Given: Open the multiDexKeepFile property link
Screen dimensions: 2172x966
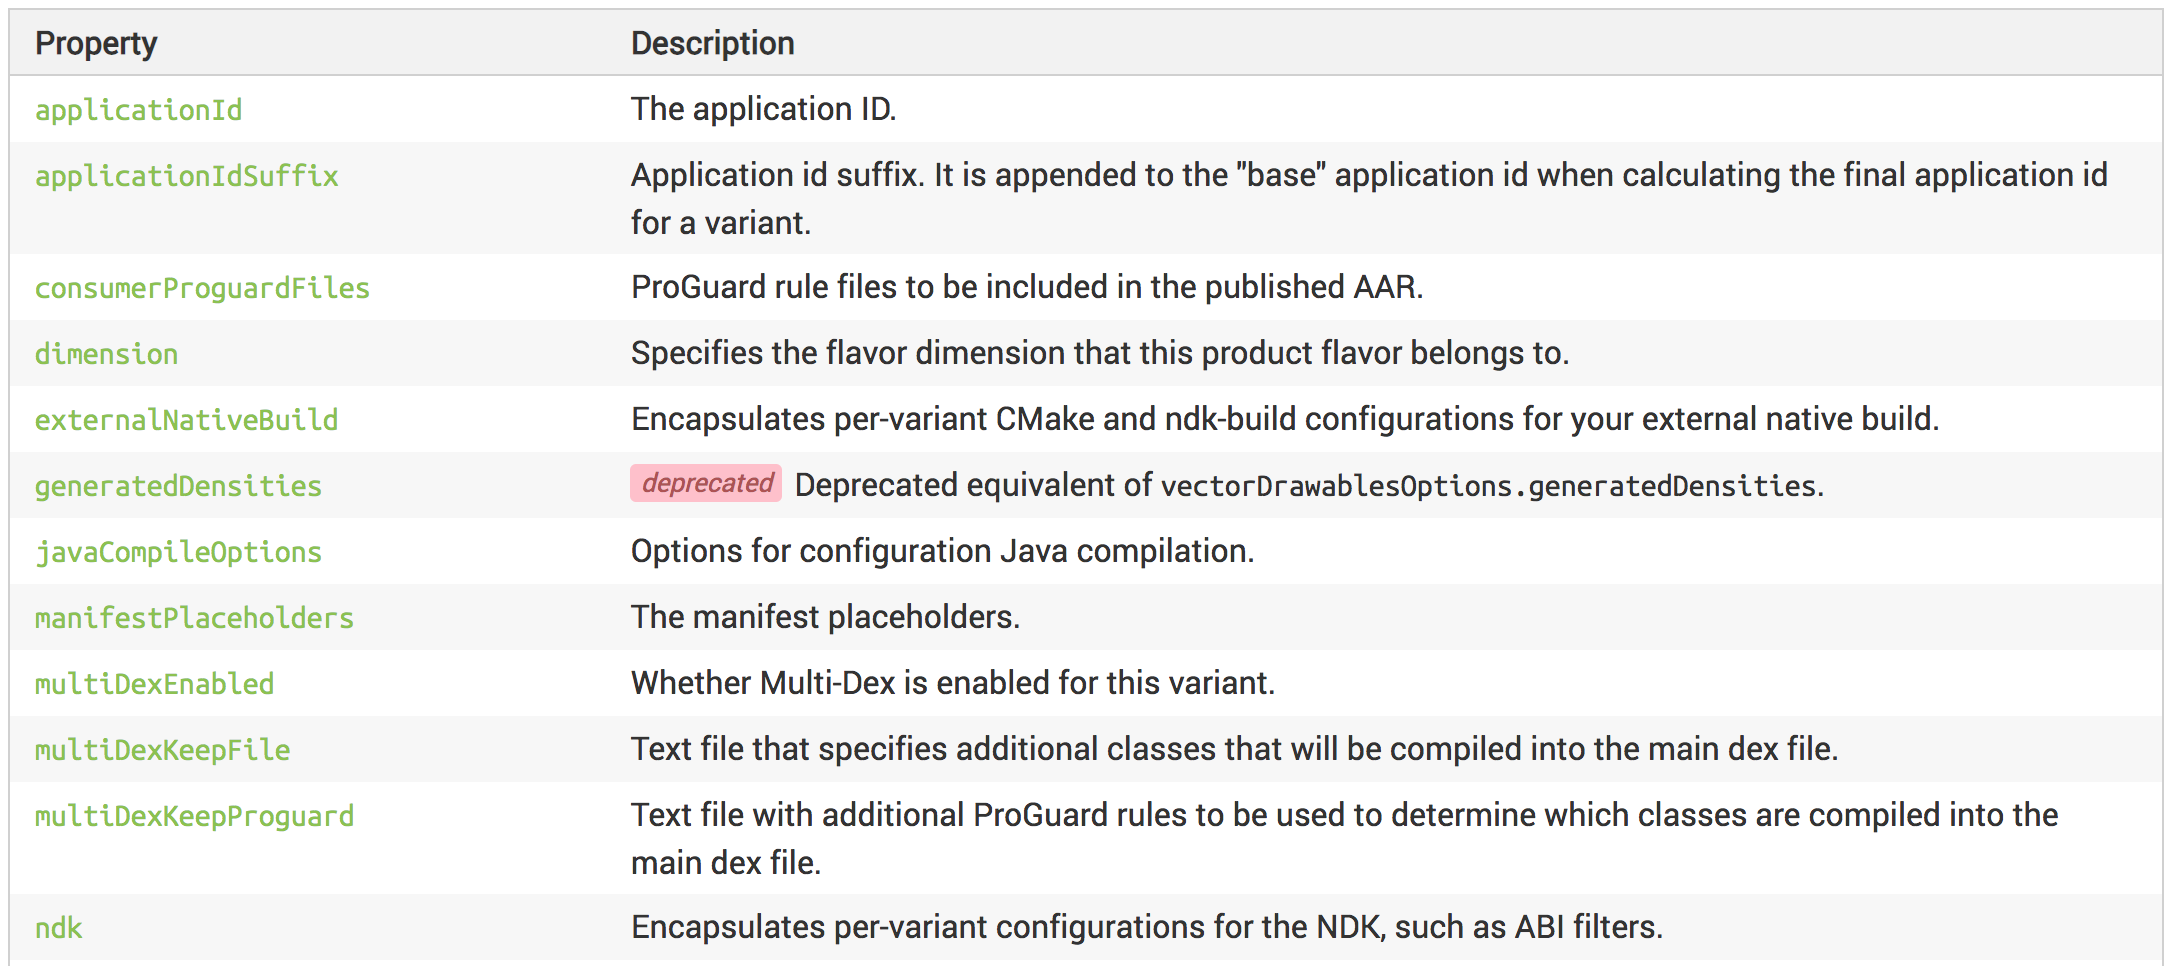Looking at the screenshot, I should pos(162,750).
